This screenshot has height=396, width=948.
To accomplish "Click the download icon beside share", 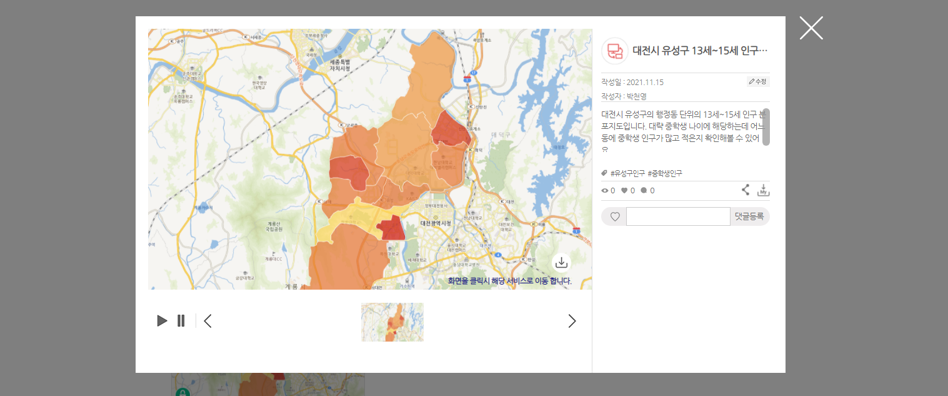I will 763,190.
